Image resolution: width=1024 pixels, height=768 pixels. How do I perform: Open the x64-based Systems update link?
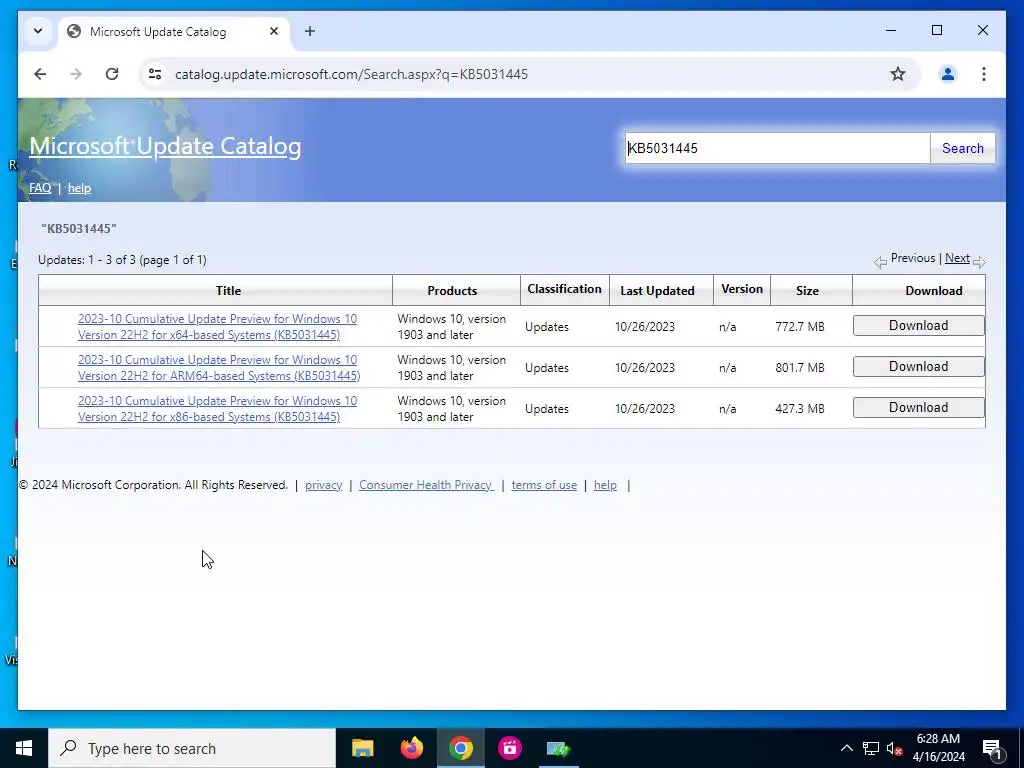[217, 327]
